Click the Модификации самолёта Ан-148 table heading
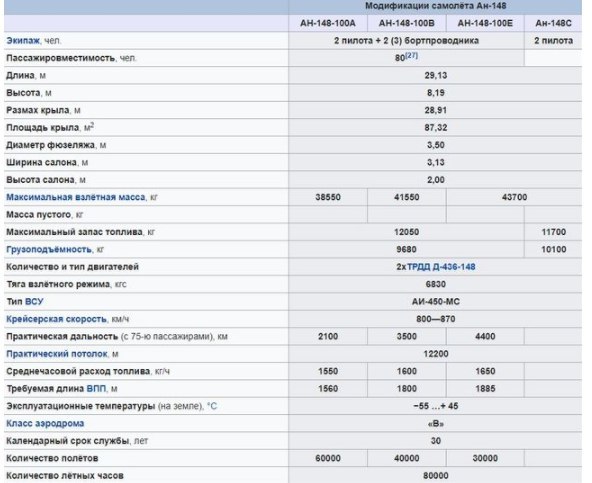This screenshot has height=483, width=592. coord(435,6)
